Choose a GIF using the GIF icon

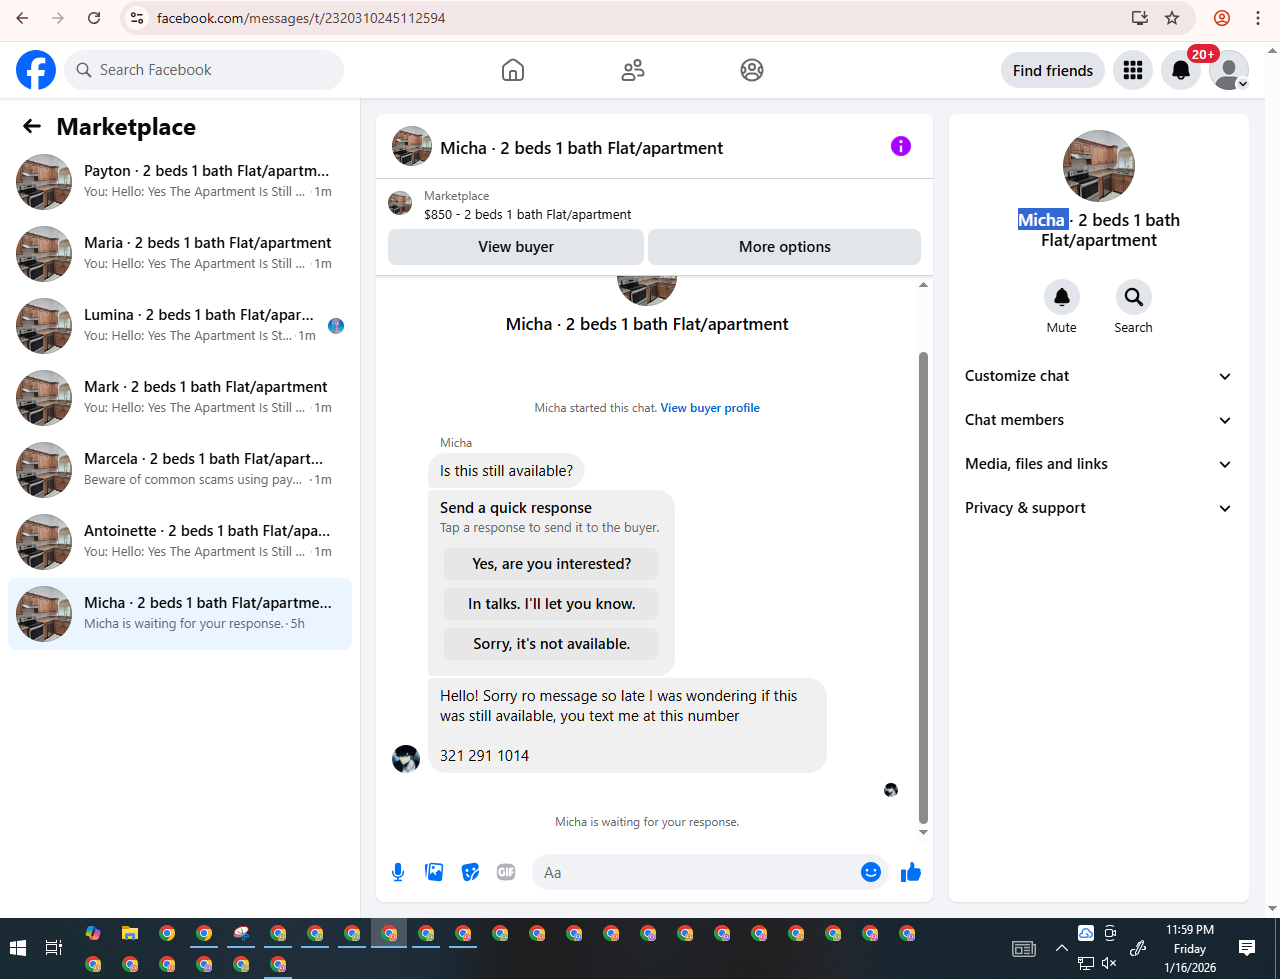coord(506,872)
